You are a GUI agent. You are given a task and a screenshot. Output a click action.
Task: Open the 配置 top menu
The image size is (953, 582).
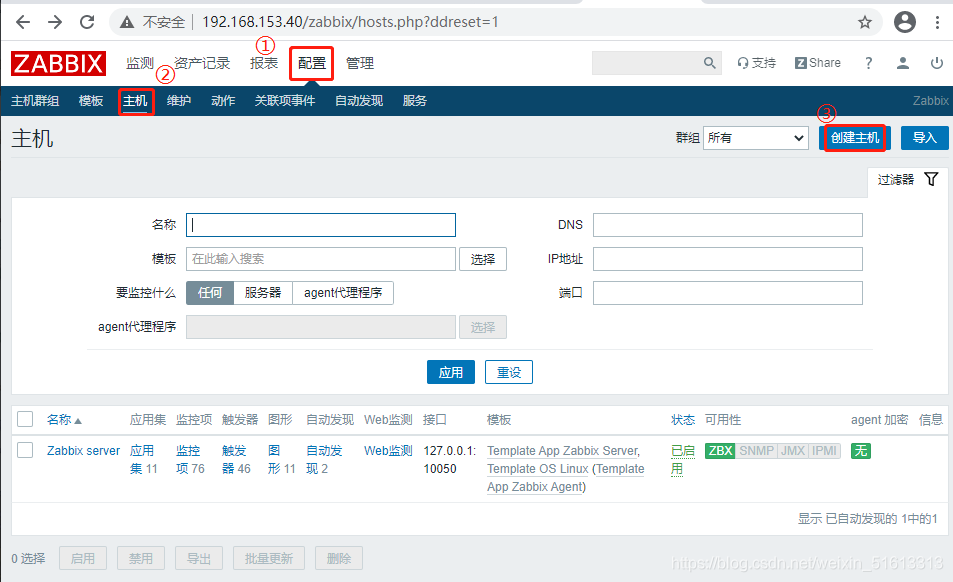click(x=312, y=63)
